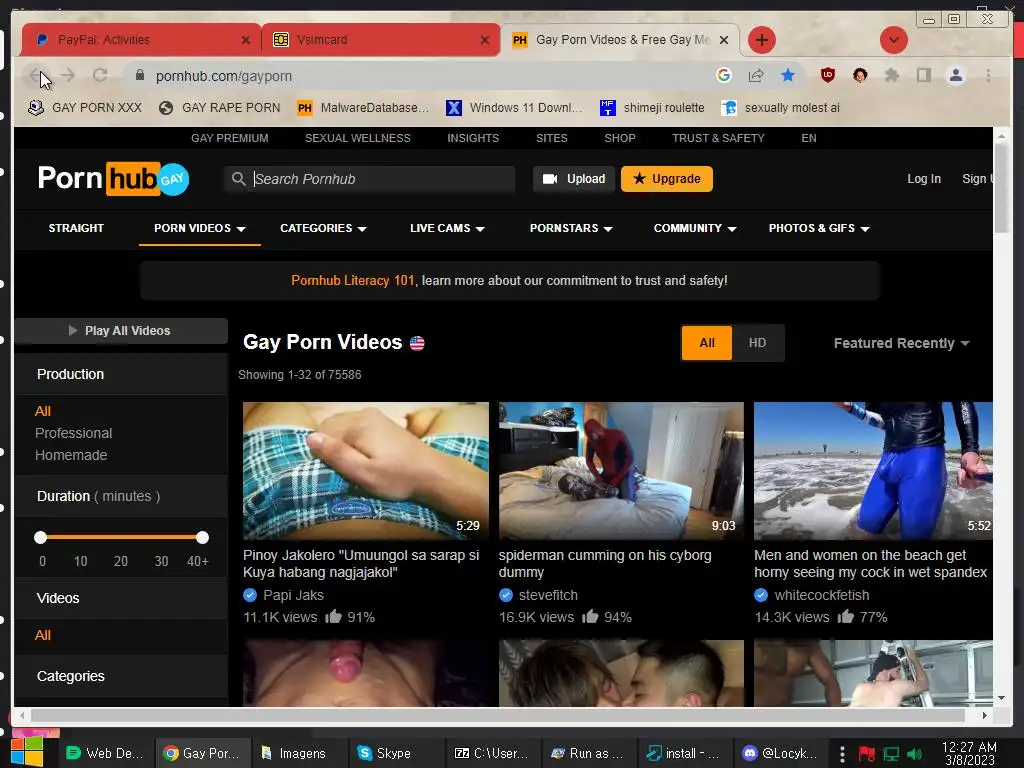Click the browser forward arrow

[68, 76]
